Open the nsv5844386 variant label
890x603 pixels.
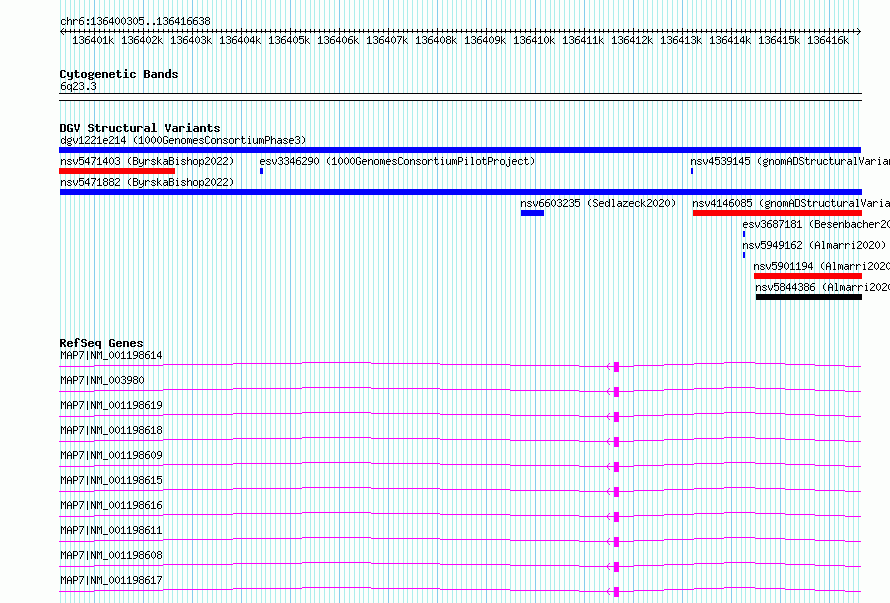pos(822,287)
